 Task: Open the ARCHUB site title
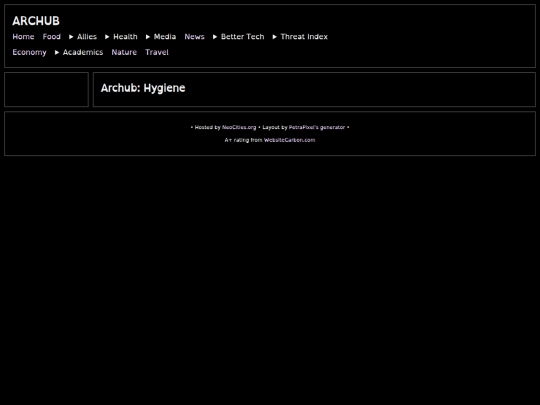coord(36,21)
